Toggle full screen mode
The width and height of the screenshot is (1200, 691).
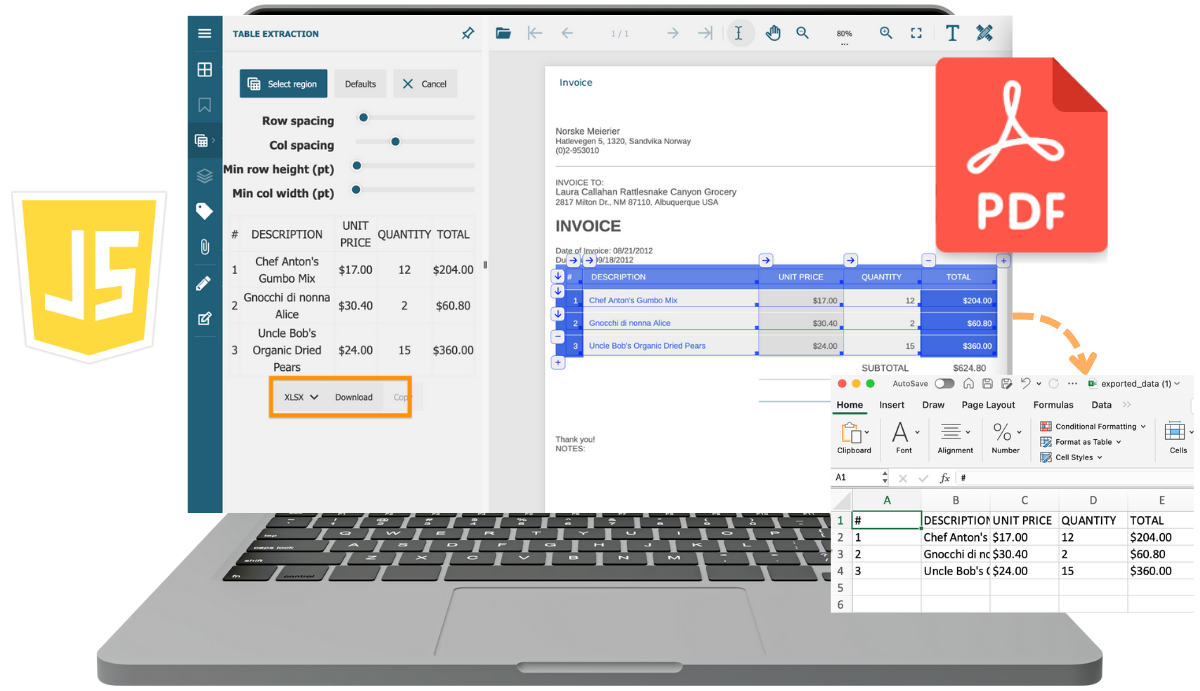click(x=916, y=33)
